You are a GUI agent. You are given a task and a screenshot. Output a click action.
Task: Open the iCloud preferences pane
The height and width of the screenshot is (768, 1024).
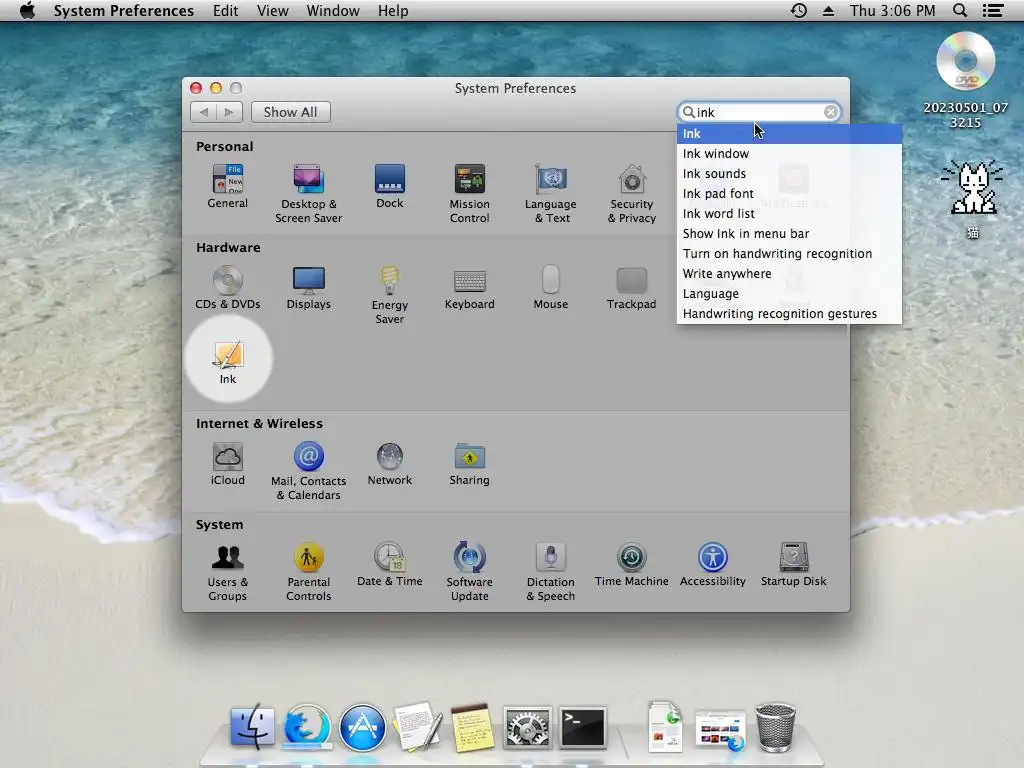point(227,464)
